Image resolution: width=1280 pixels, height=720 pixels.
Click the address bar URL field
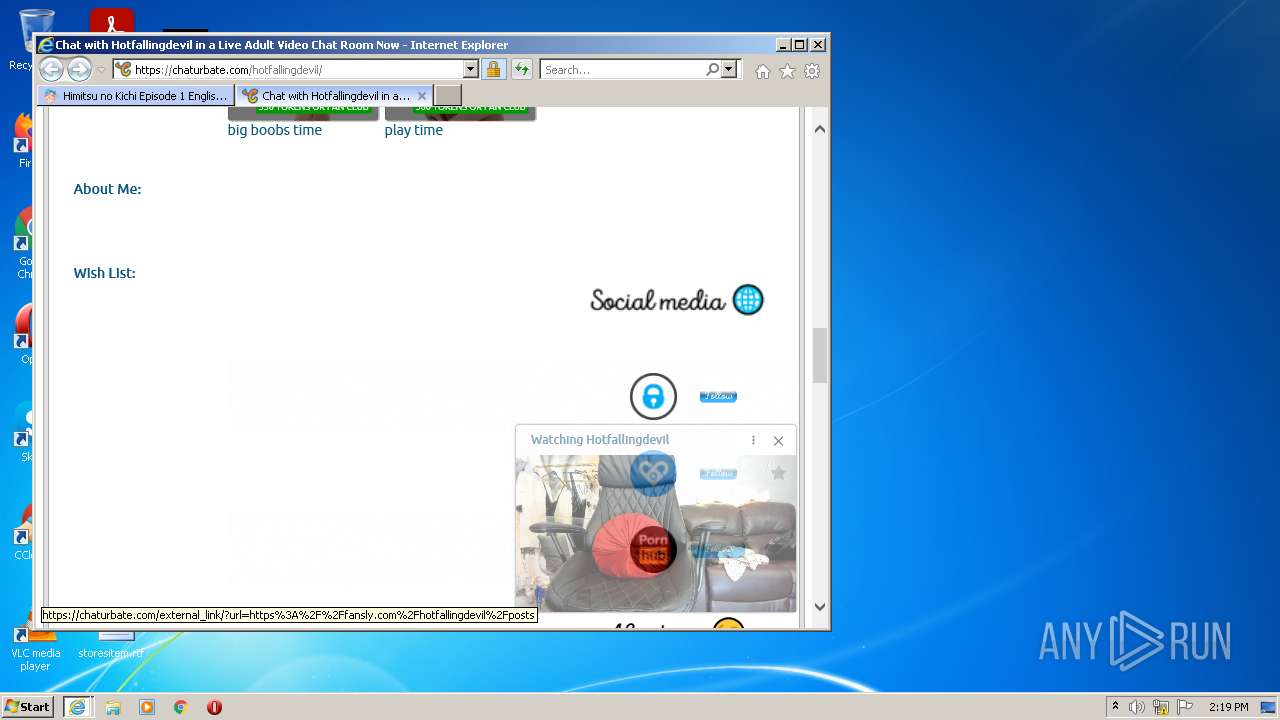(295, 70)
